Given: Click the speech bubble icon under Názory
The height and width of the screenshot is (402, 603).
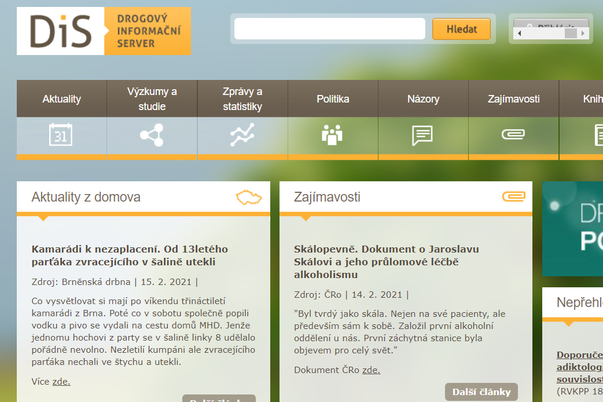Looking at the screenshot, I should pyautogui.click(x=423, y=135).
